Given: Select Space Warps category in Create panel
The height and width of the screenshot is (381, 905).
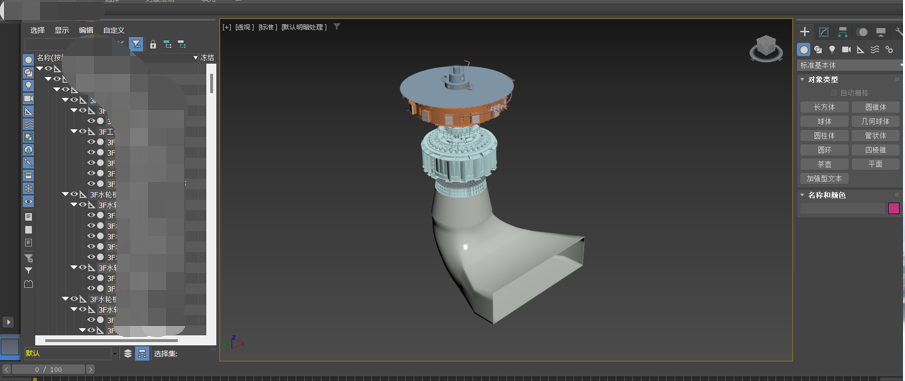Looking at the screenshot, I should (875, 50).
